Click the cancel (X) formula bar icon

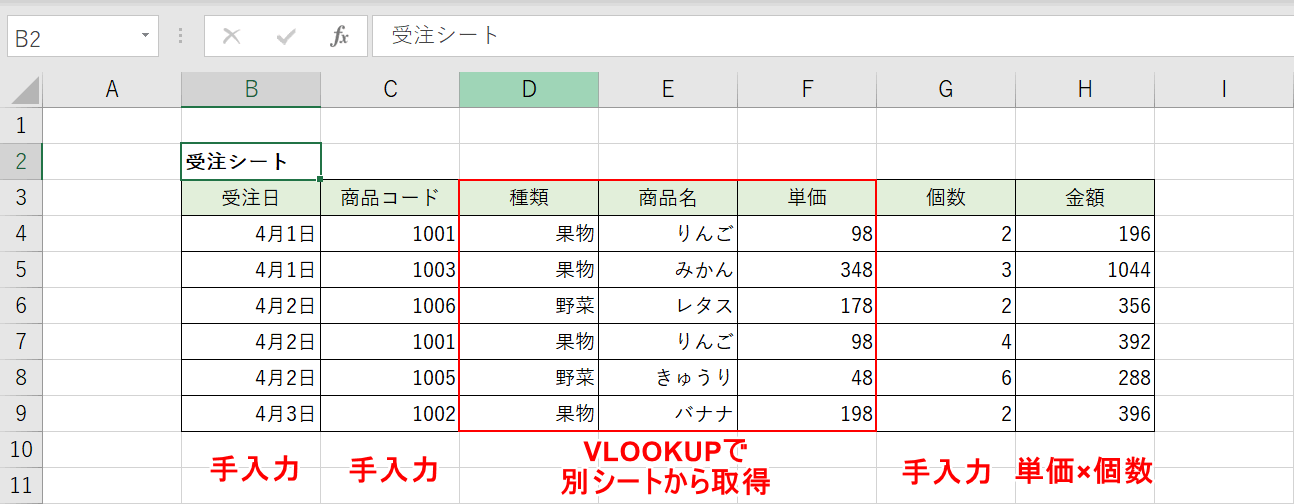(x=231, y=37)
